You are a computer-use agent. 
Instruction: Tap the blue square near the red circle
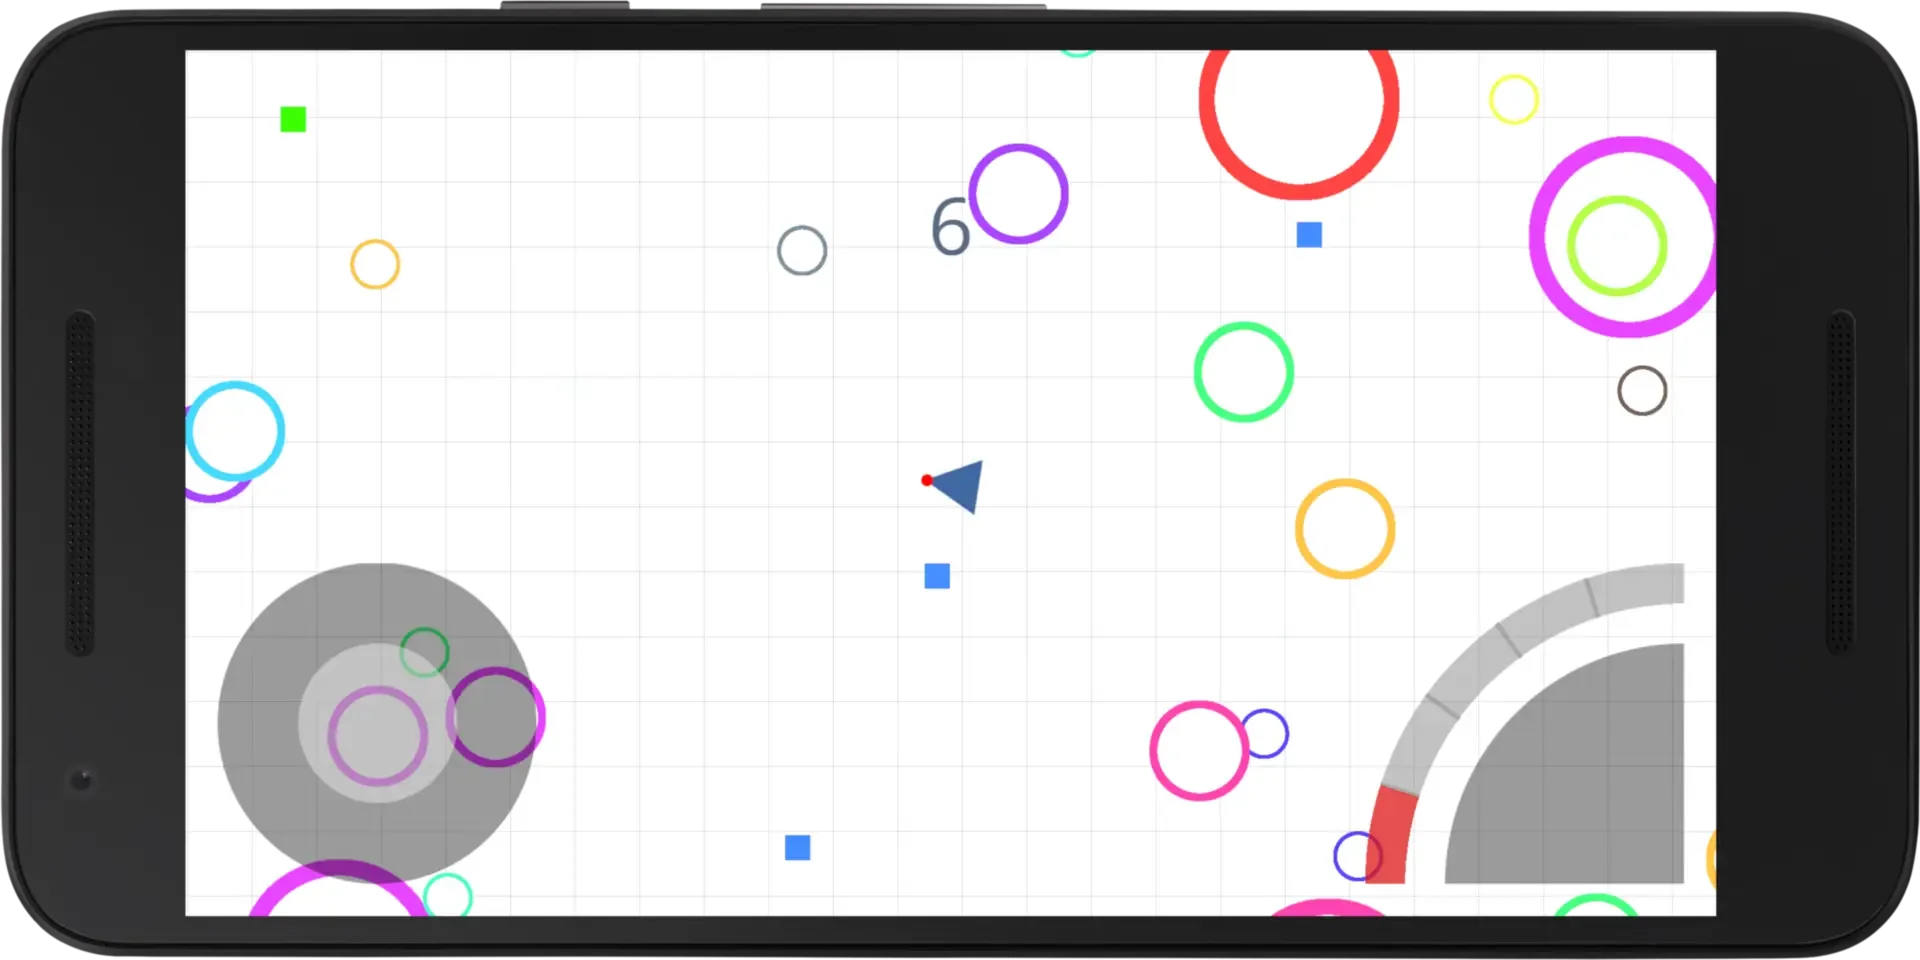[x=1309, y=235]
